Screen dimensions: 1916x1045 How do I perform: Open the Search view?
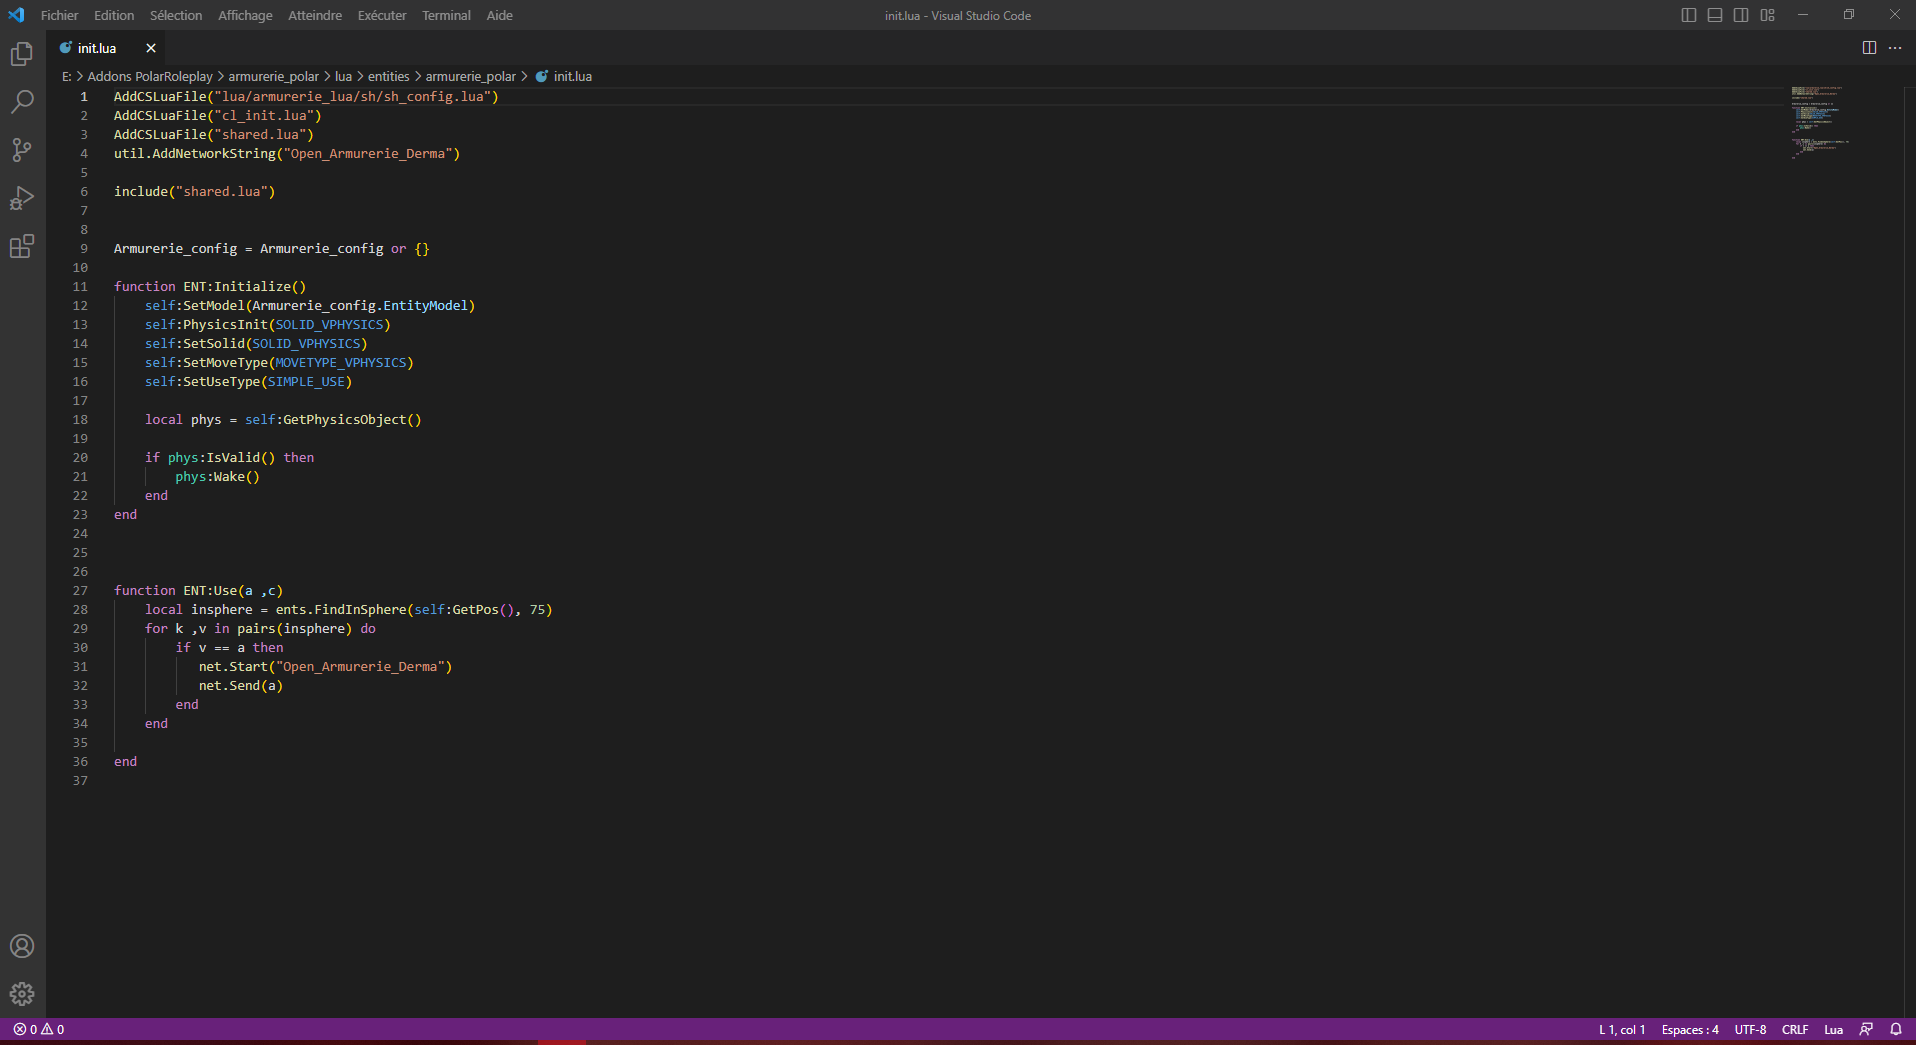(22, 102)
